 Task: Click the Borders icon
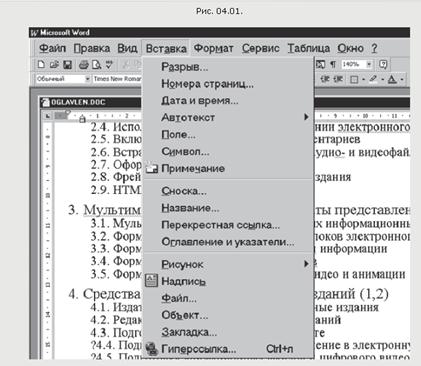(x=354, y=79)
